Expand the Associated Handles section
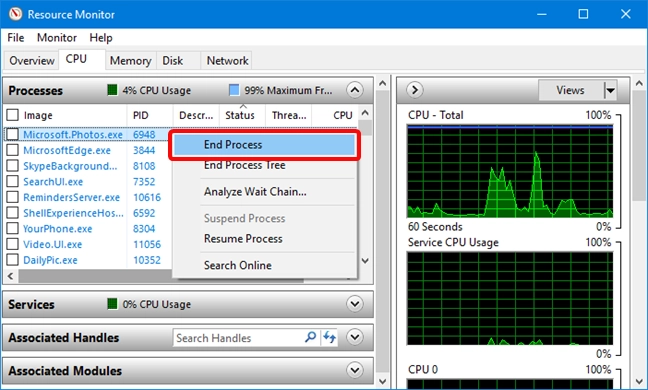 [355, 337]
